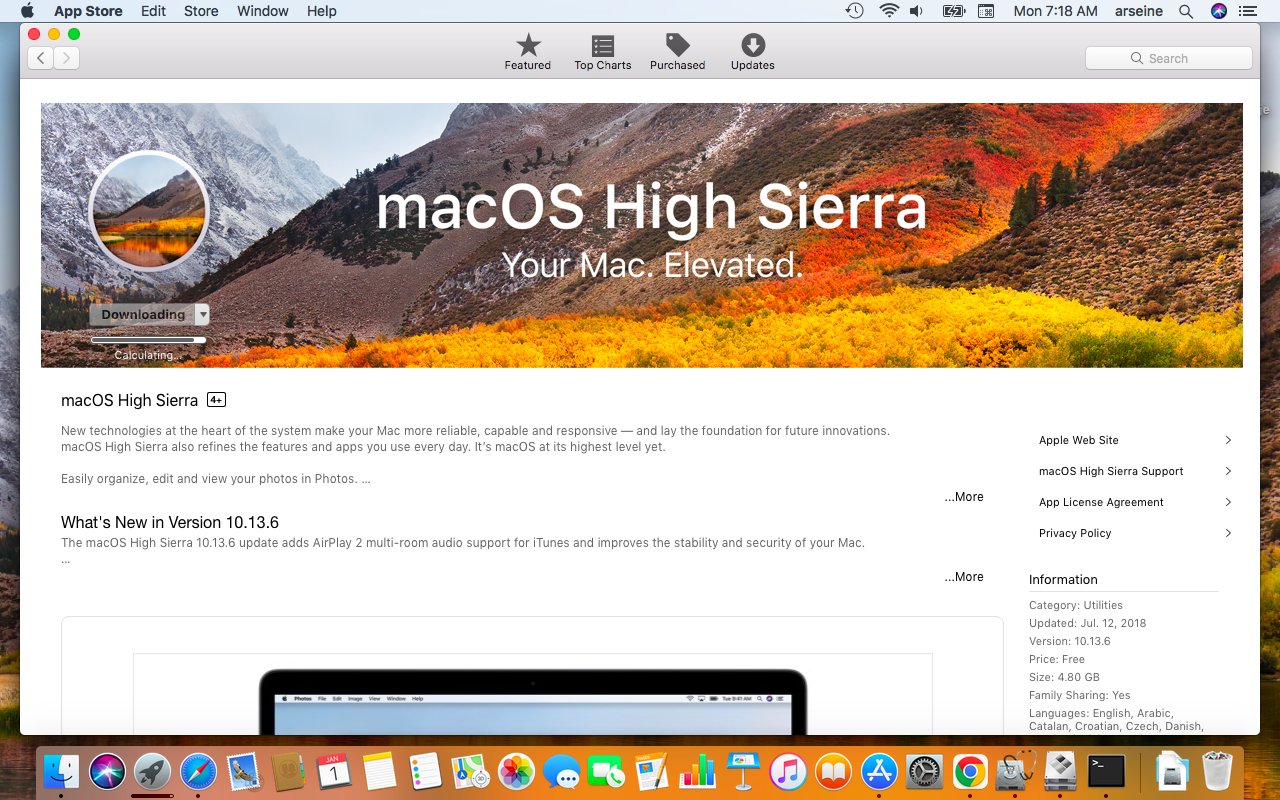Open Top Charts list icon

pyautogui.click(x=602, y=46)
